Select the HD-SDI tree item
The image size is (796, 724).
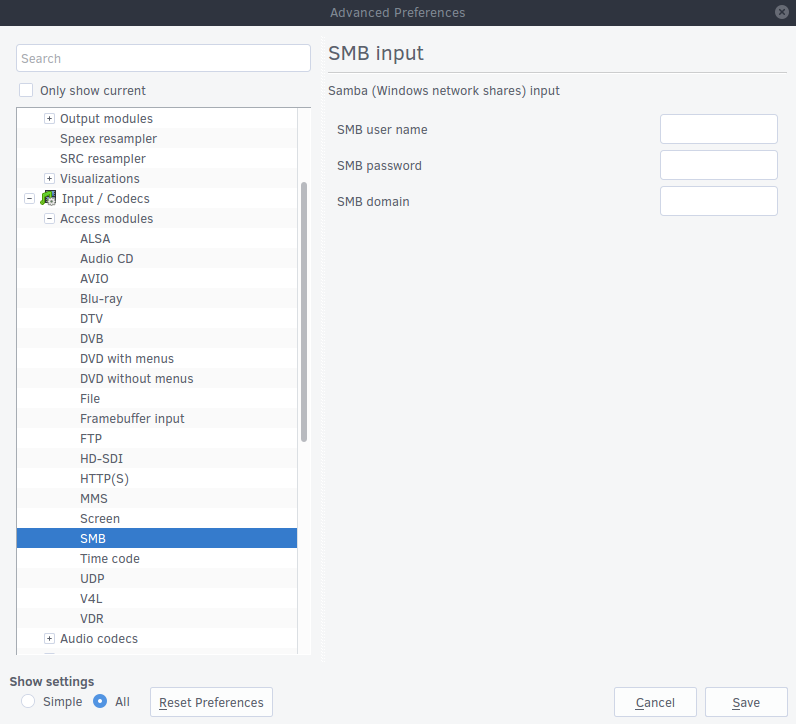(101, 458)
